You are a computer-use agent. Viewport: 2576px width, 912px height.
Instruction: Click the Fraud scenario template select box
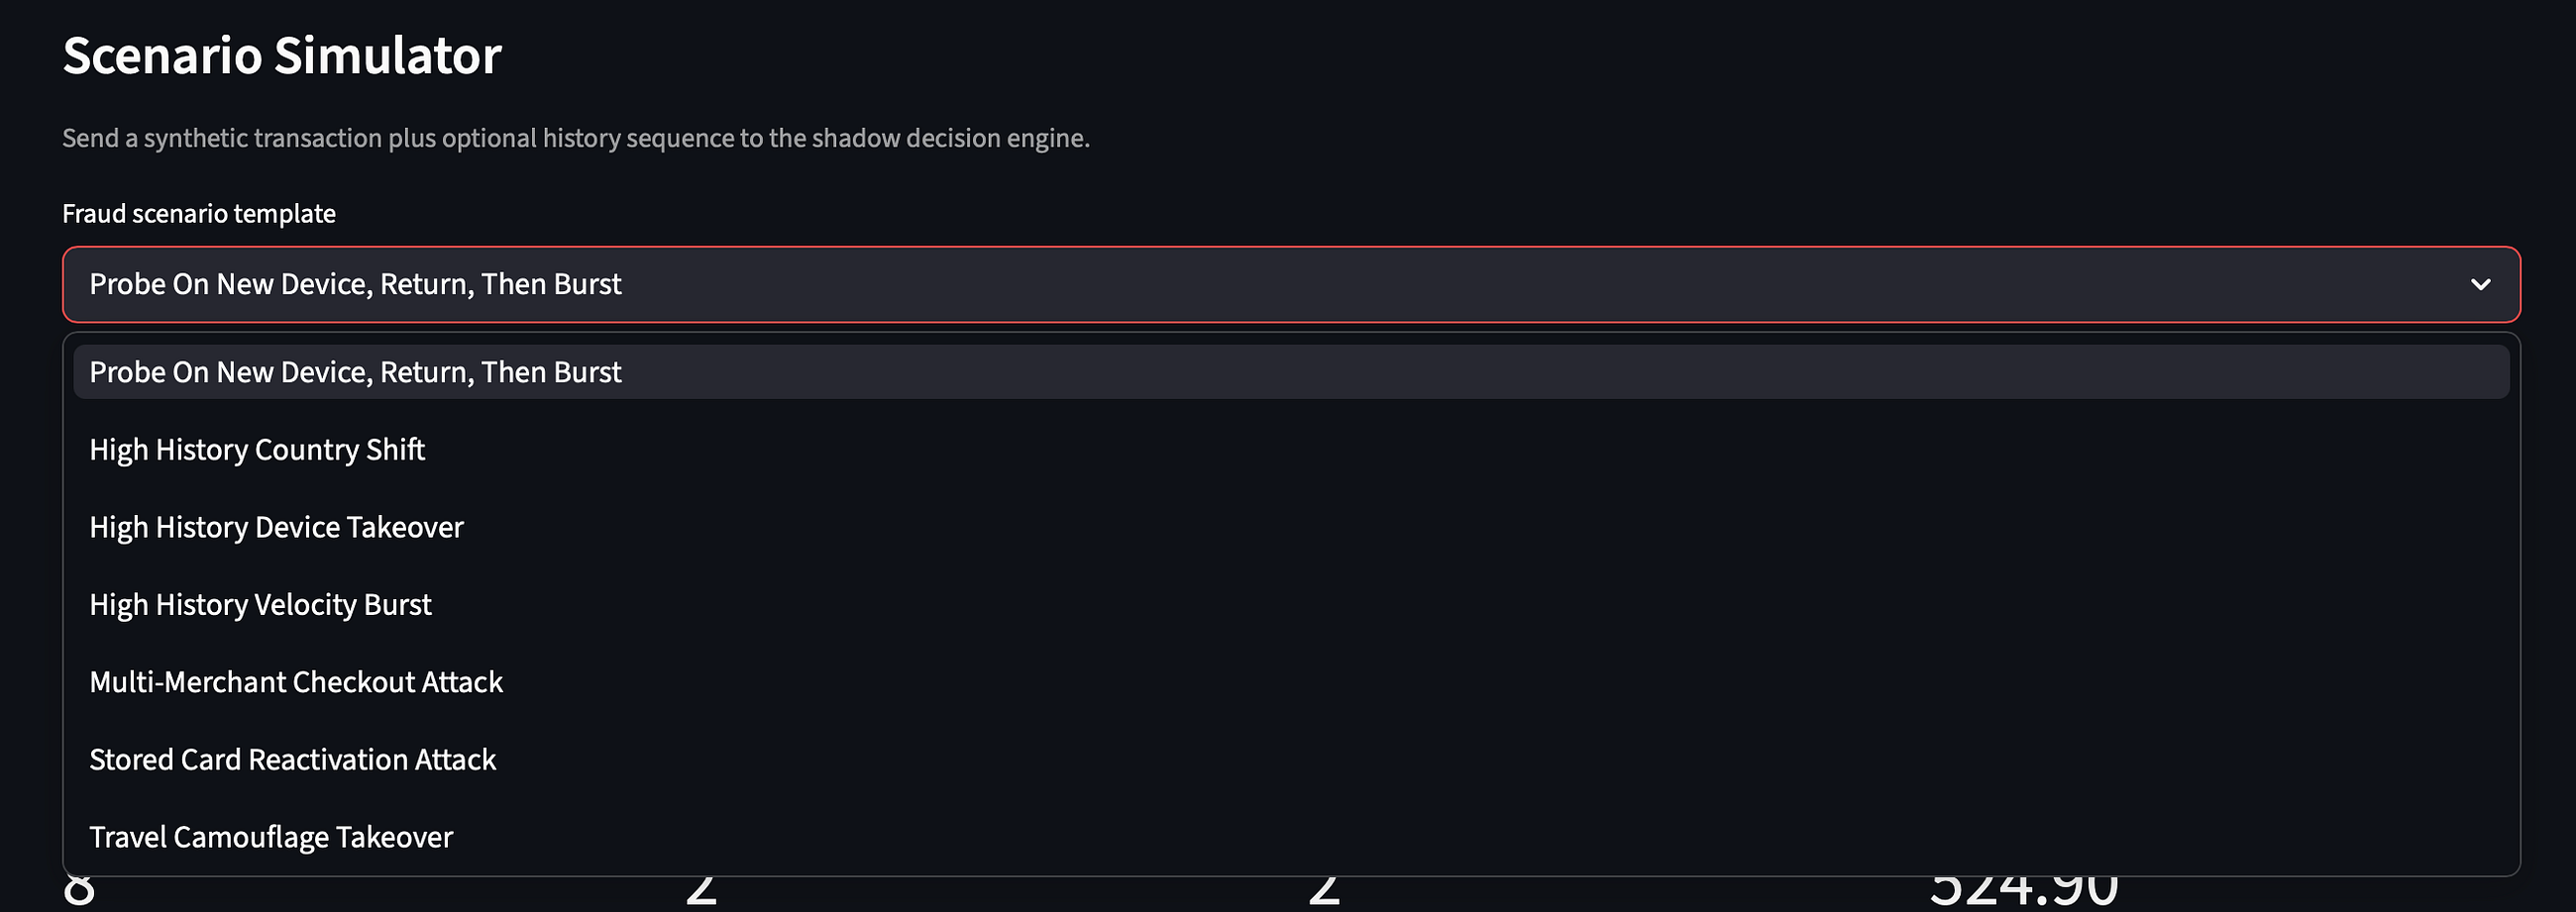click(x=1291, y=284)
